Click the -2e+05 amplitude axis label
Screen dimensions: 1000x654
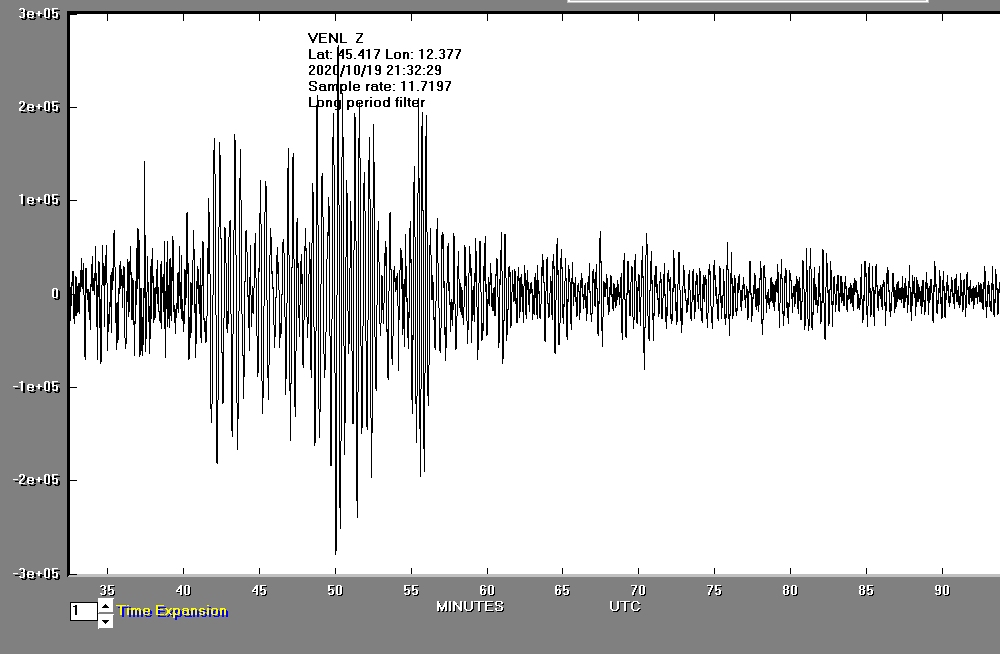click(x=37, y=480)
